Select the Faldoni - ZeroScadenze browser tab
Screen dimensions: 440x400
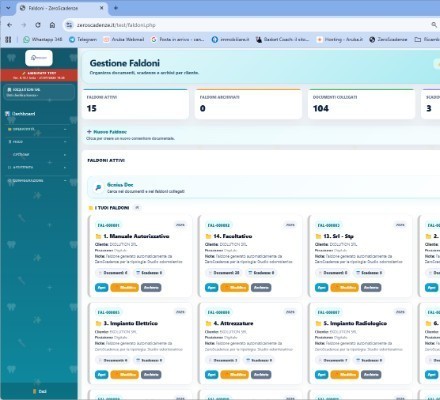pos(62,8)
